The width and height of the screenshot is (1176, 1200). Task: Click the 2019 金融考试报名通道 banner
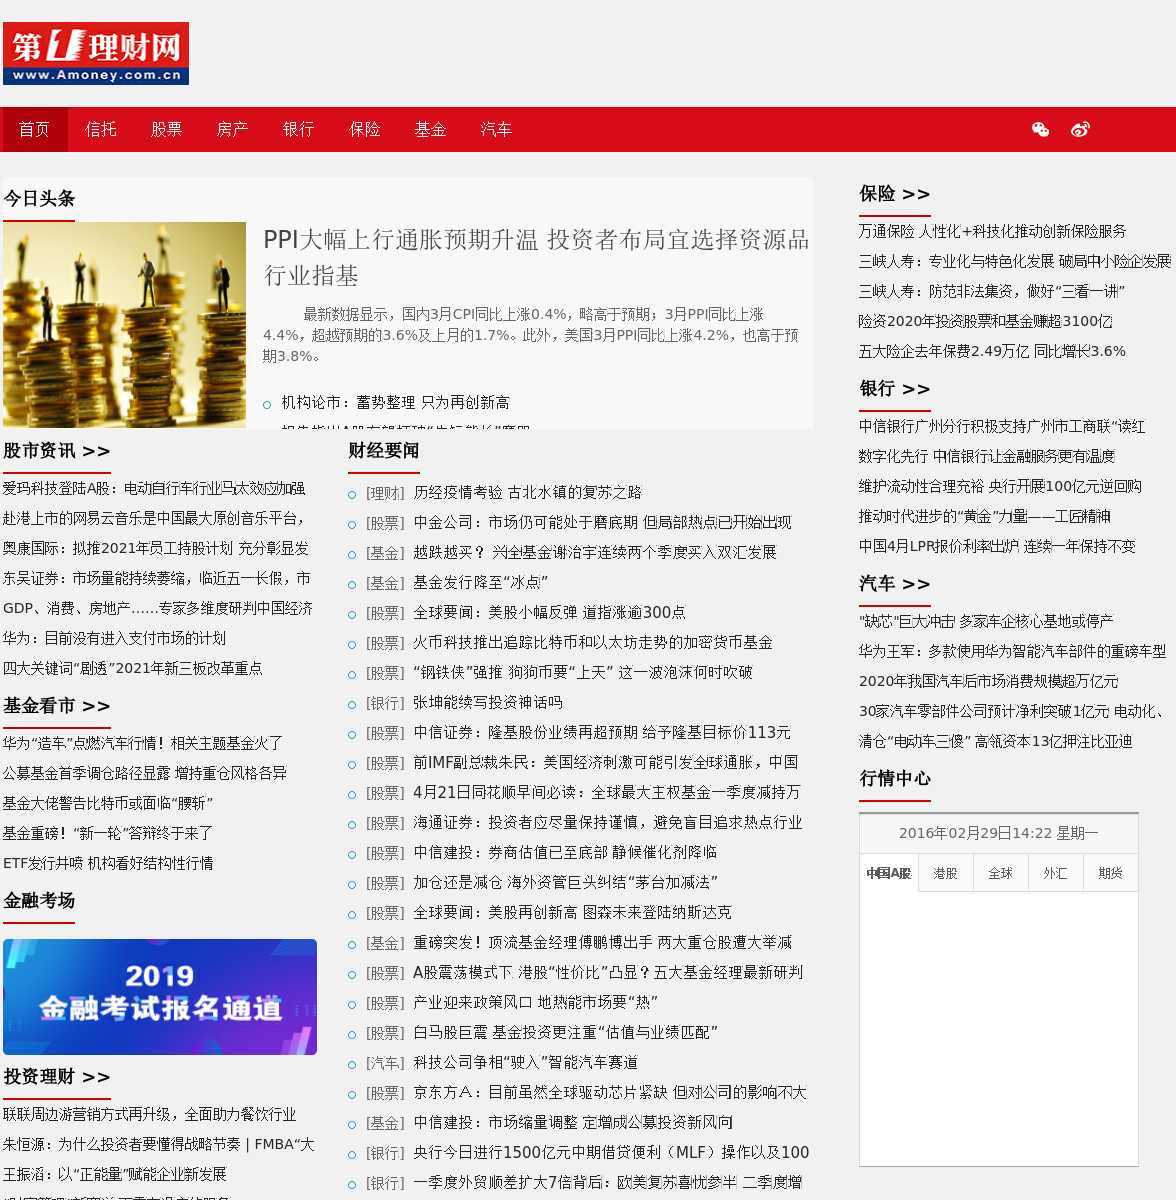point(160,997)
